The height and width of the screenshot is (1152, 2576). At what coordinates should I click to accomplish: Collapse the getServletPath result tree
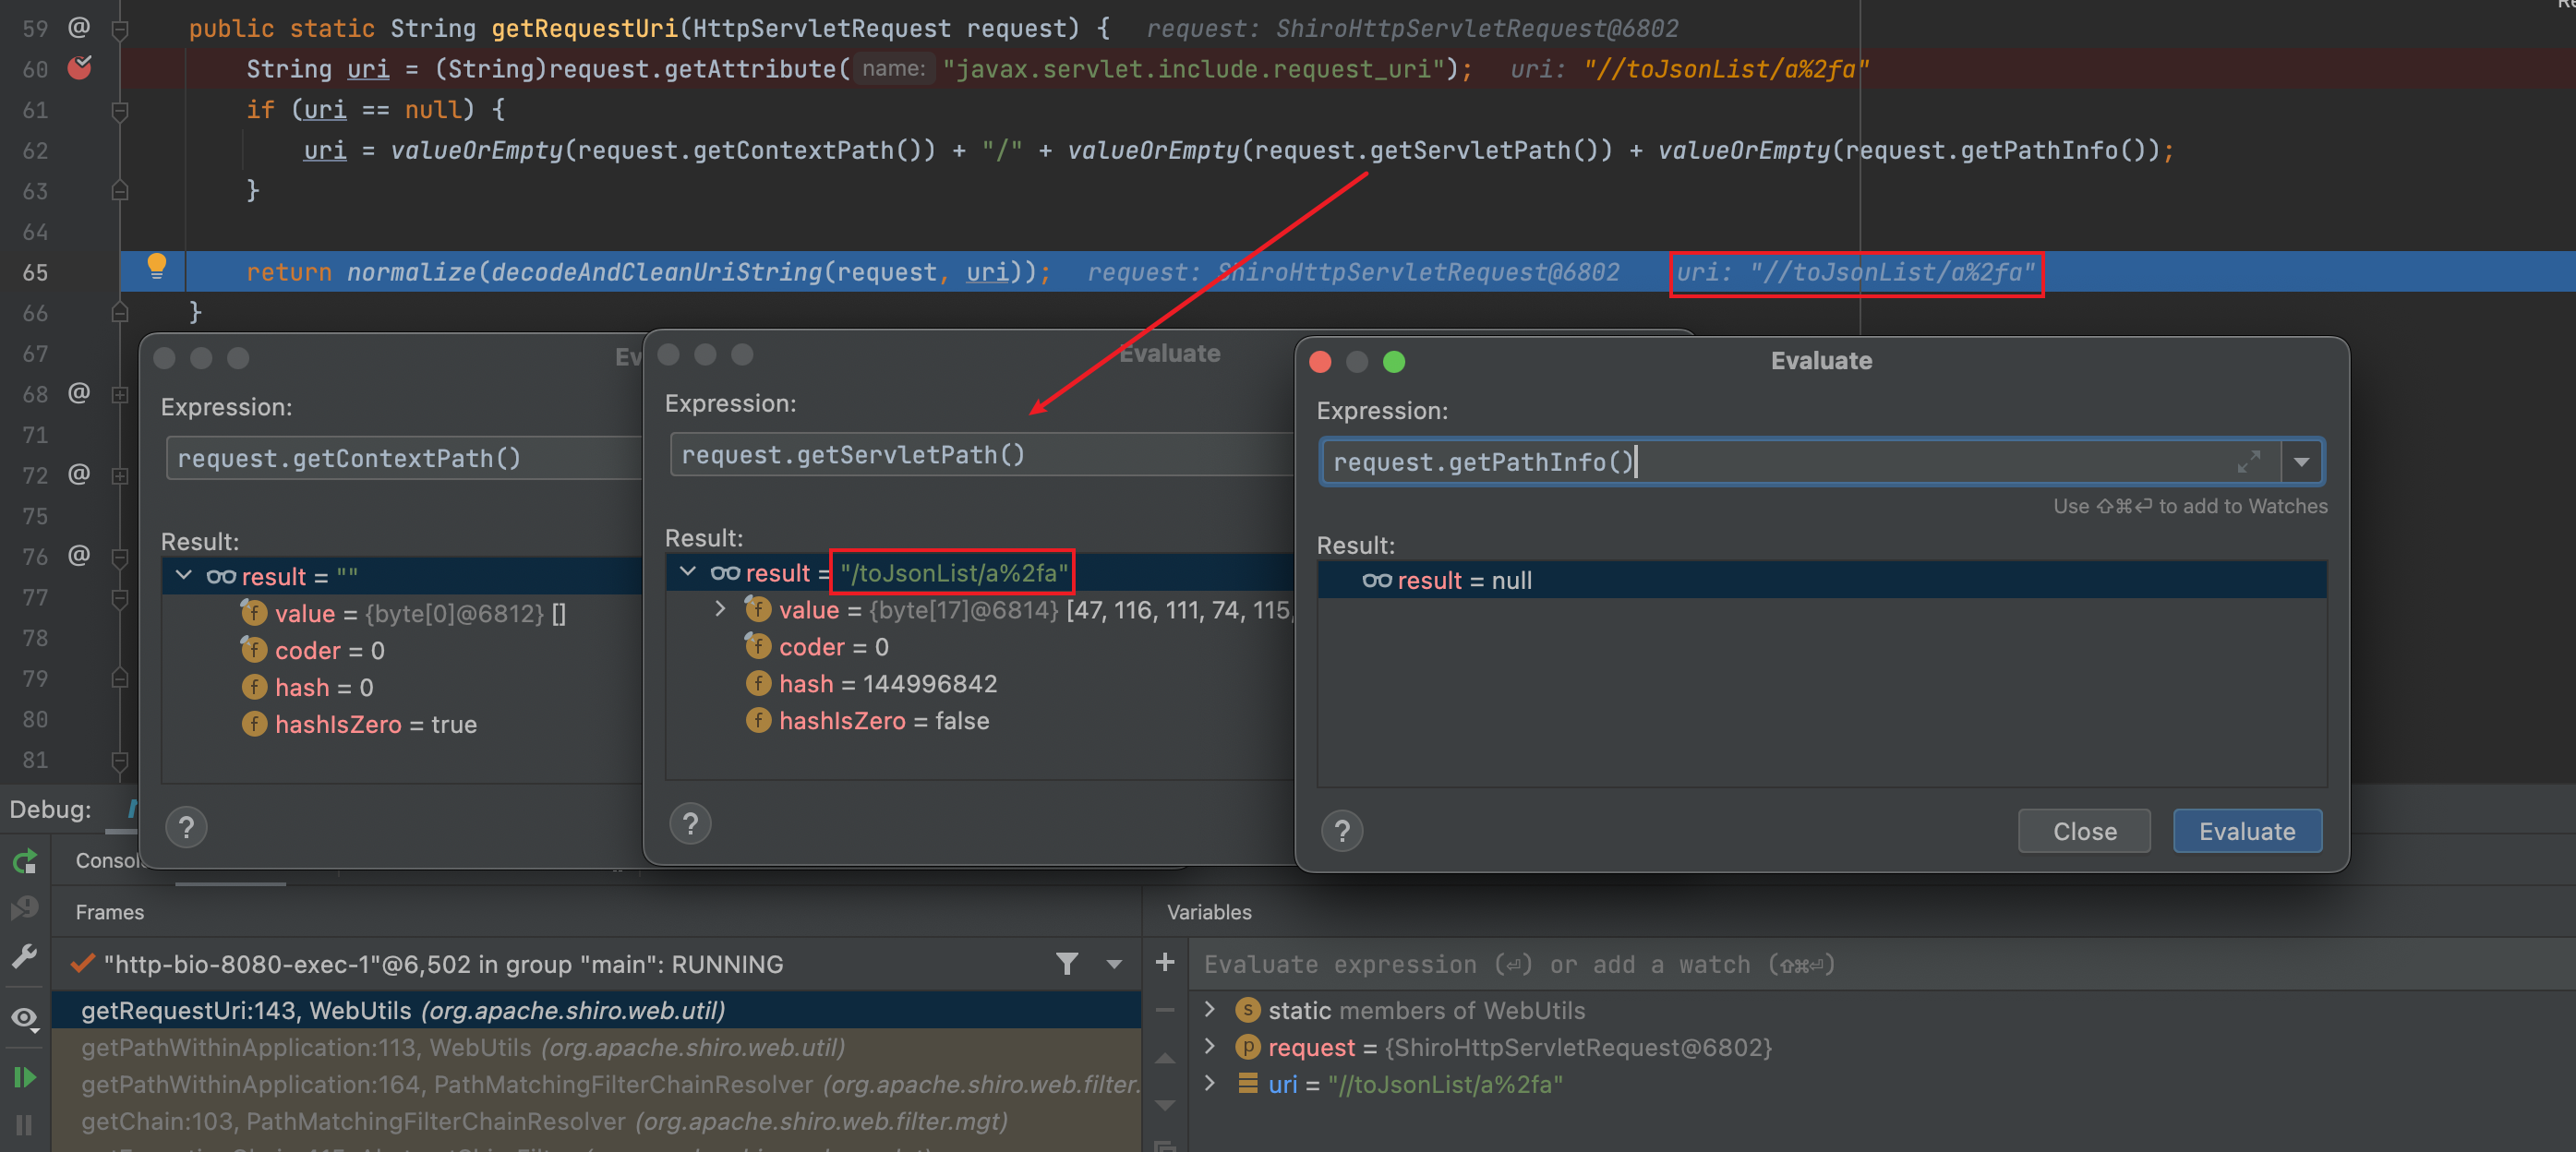(x=688, y=572)
